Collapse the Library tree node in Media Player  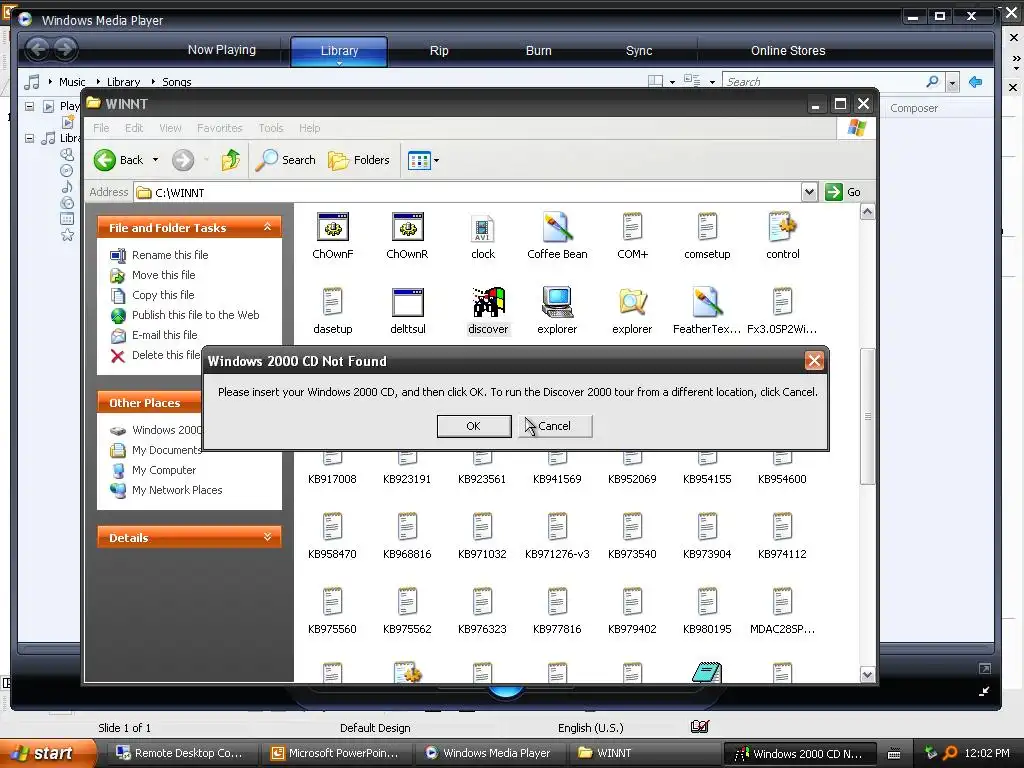pyautogui.click(x=29, y=138)
